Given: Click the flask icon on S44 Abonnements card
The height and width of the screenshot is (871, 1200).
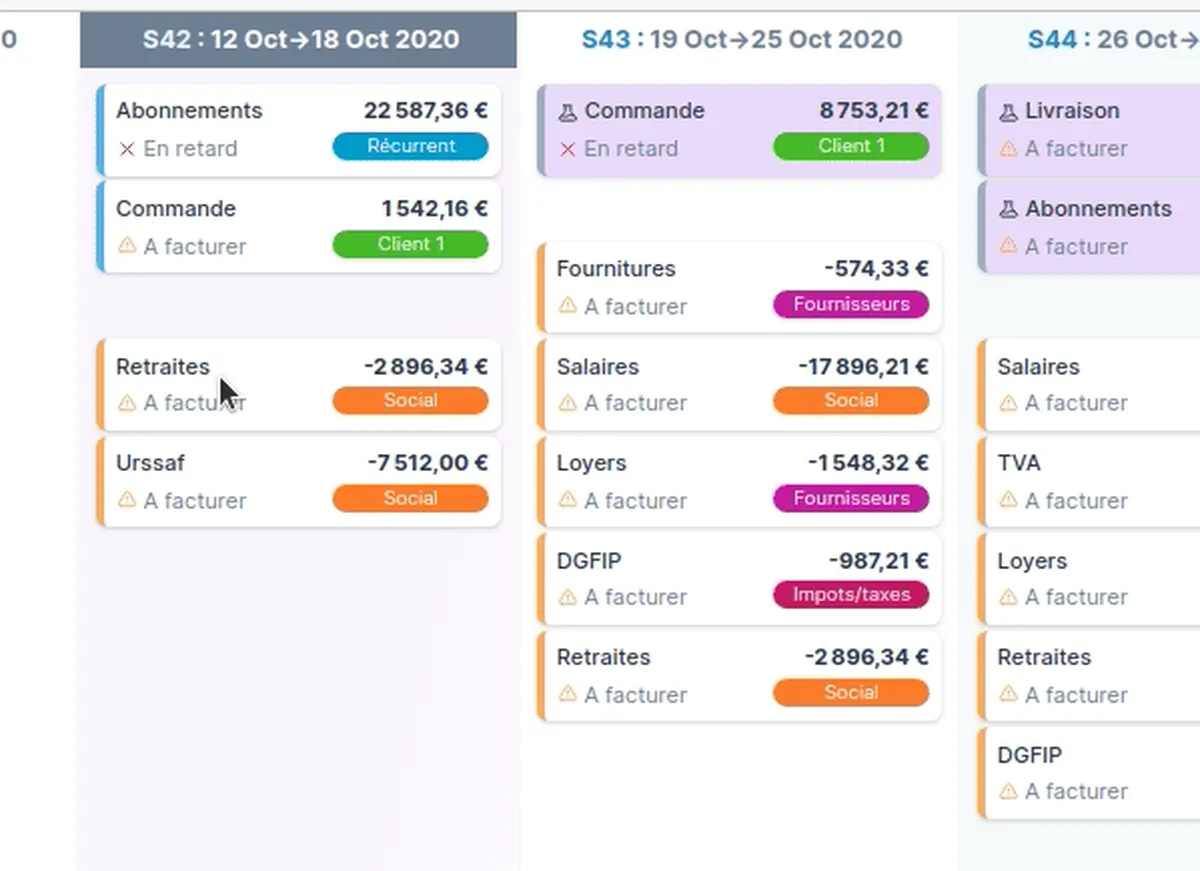Looking at the screenshot, I should (x=1008, y=210).
